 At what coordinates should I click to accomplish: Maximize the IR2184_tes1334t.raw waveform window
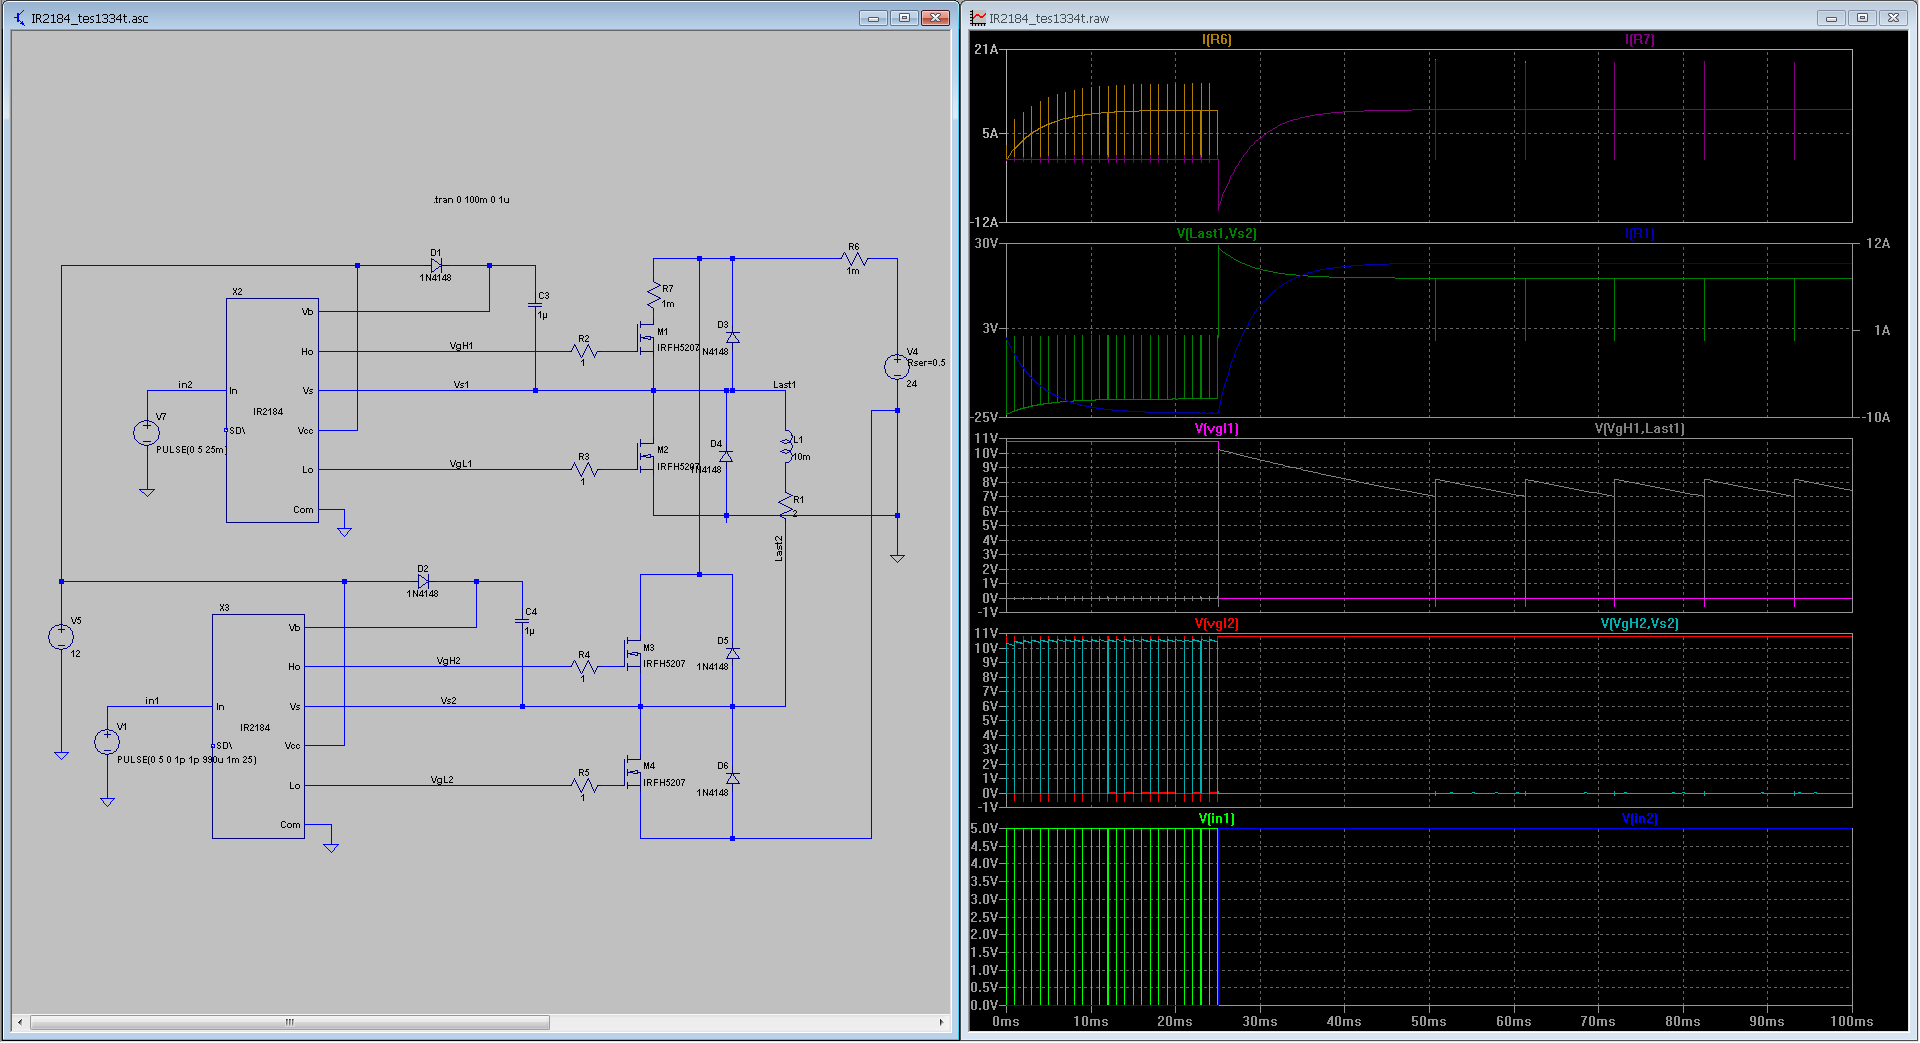1862,17
